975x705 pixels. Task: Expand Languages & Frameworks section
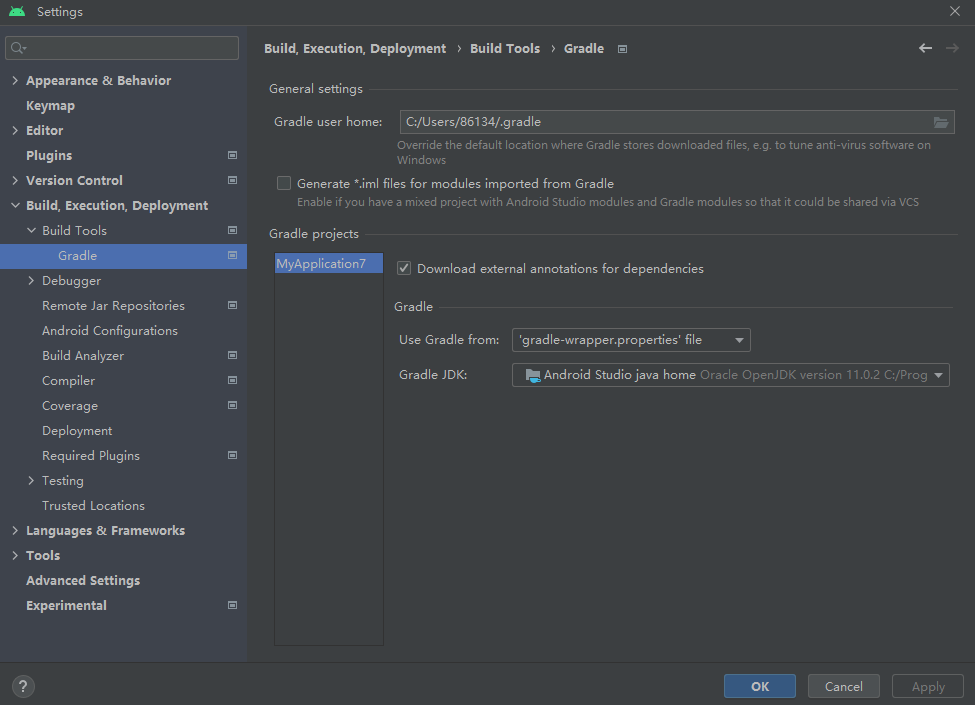point(16,530)
